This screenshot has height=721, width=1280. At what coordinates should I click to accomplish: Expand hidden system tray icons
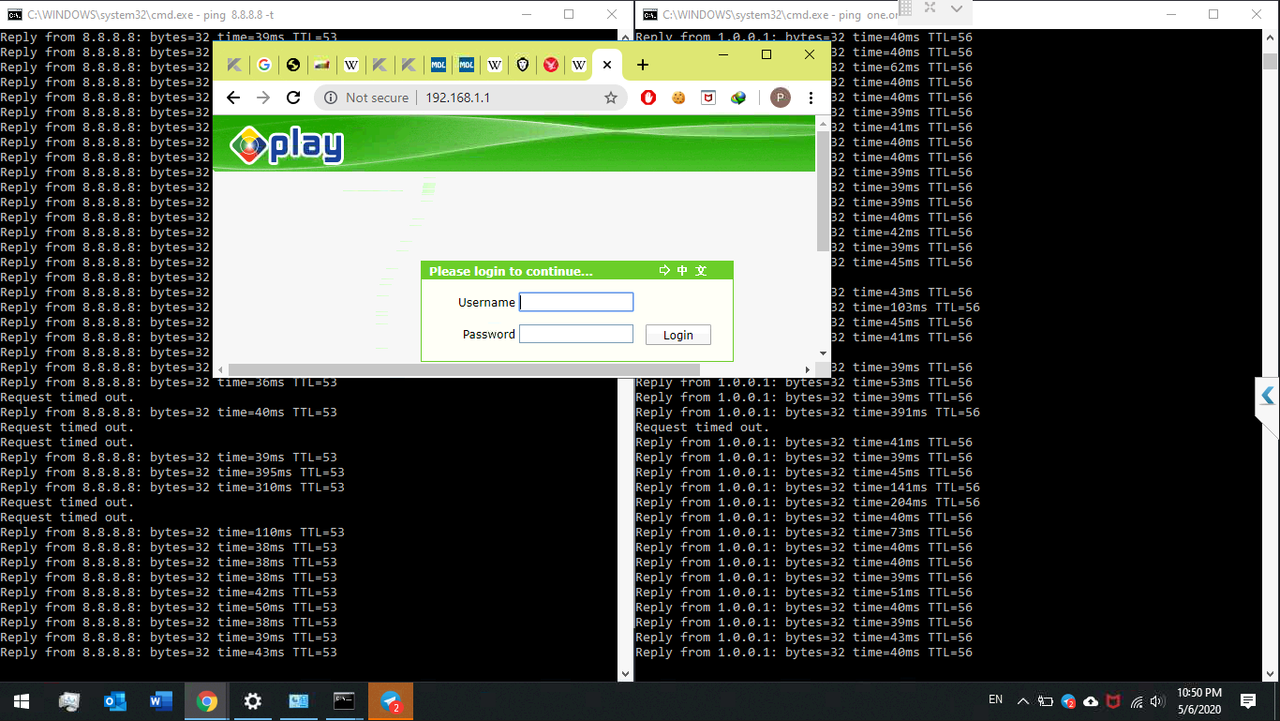coord(1023,701)
